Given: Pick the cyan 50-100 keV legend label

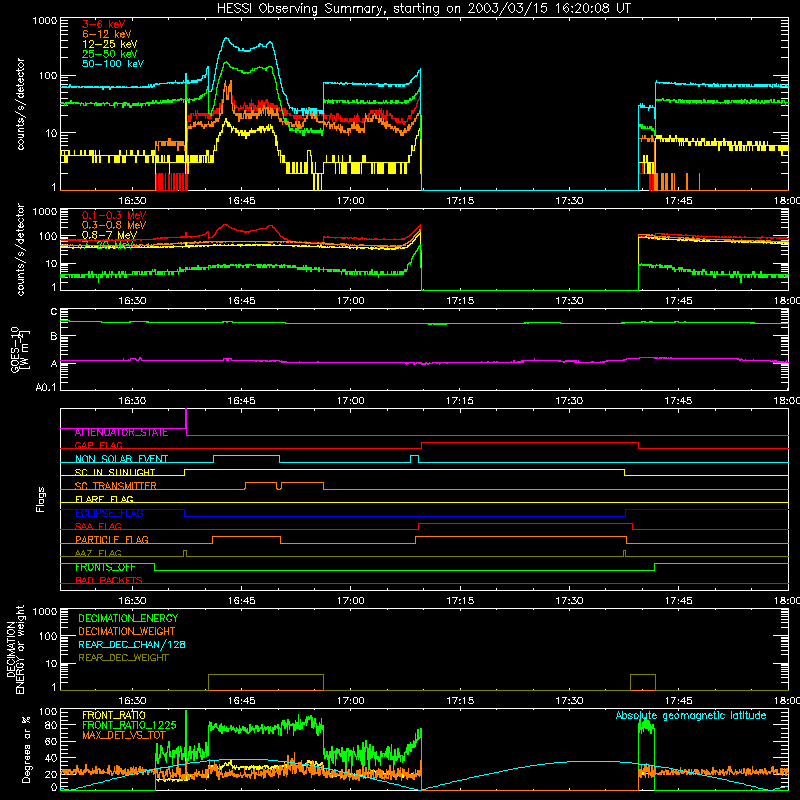Looking at the screenshot, I should tap(113, 64).
